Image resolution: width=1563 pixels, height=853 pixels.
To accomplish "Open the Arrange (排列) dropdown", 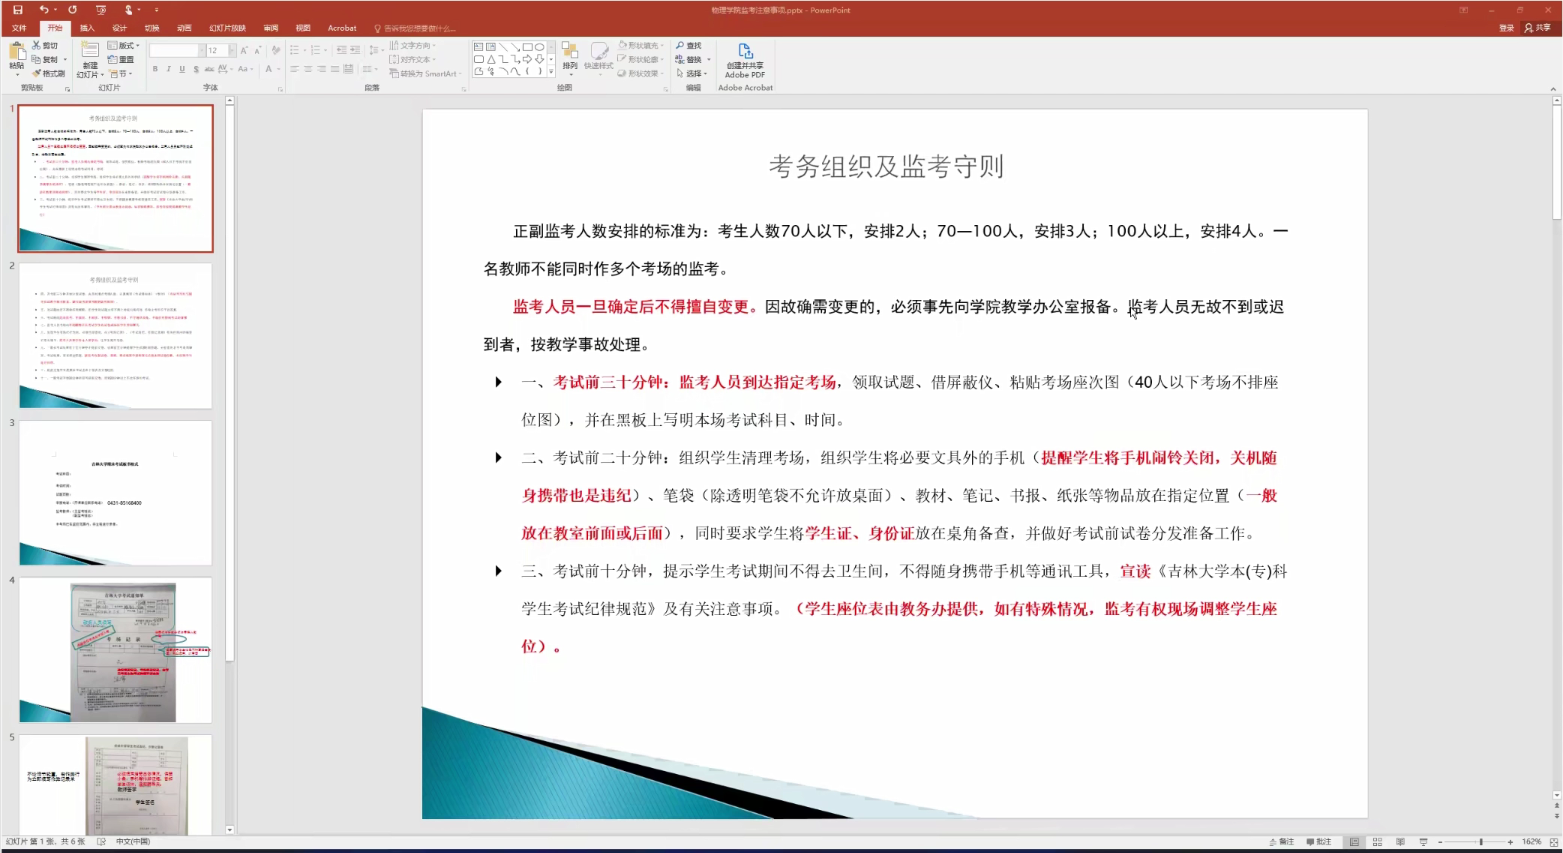I will [x=569, y=55].
